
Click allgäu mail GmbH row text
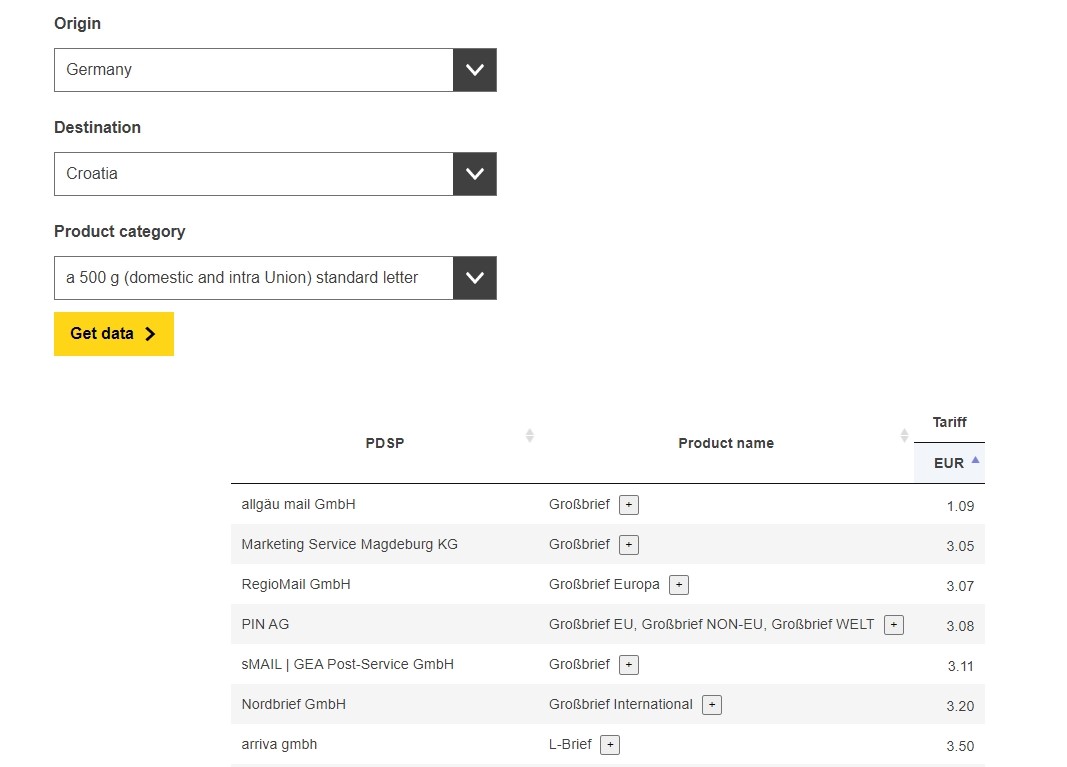click(x=299, y=505)
